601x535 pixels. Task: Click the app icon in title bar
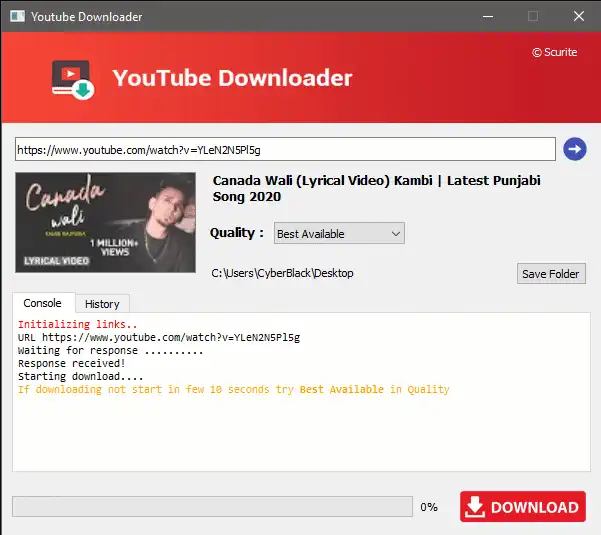pyautogui.click(x=17, y=16)
